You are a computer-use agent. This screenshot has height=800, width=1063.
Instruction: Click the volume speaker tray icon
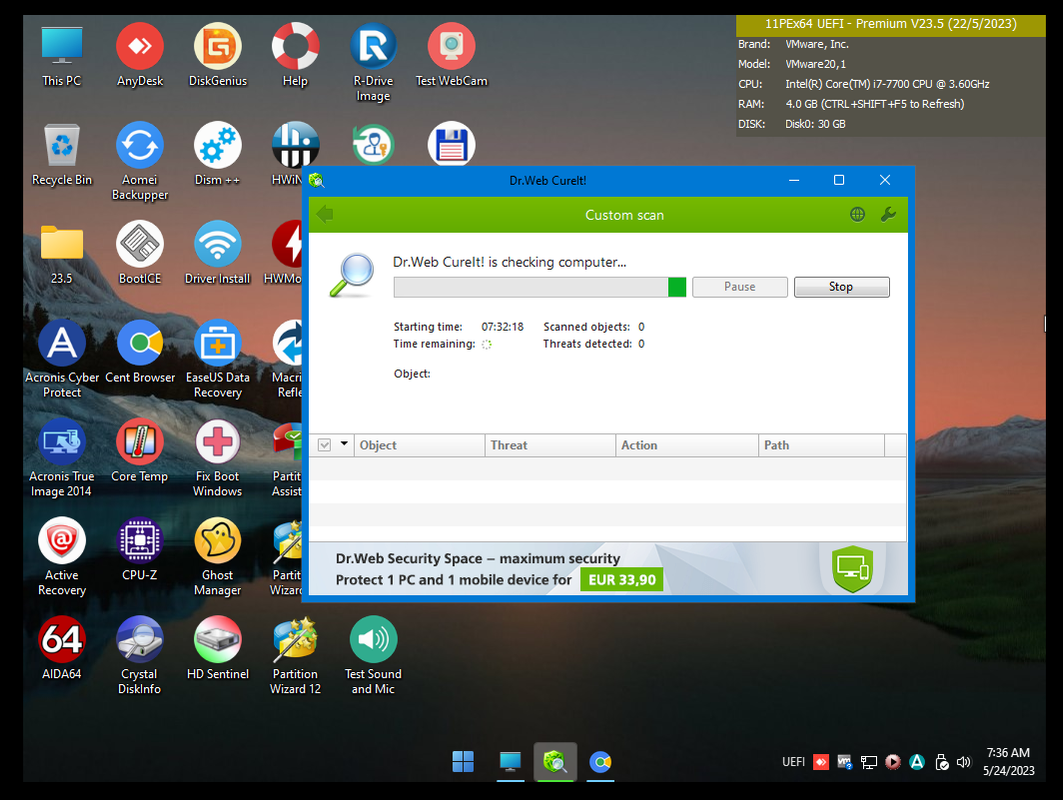click(x=963, y=762)
